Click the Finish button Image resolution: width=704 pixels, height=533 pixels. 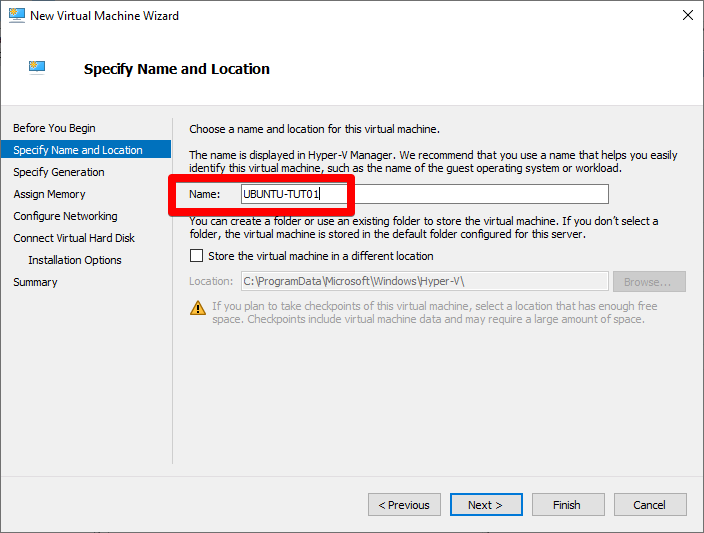[568, 505]
